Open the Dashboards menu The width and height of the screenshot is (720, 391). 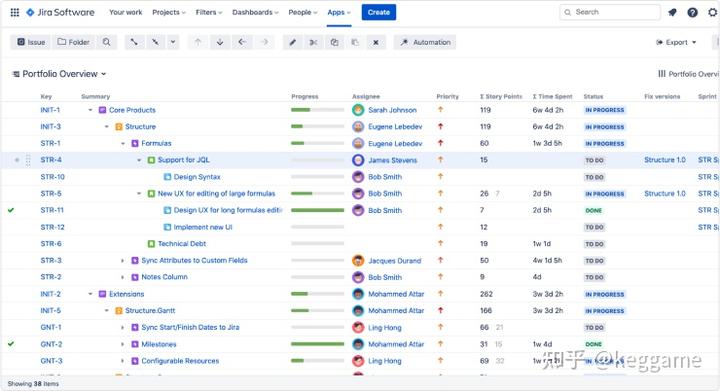(255, 12)
